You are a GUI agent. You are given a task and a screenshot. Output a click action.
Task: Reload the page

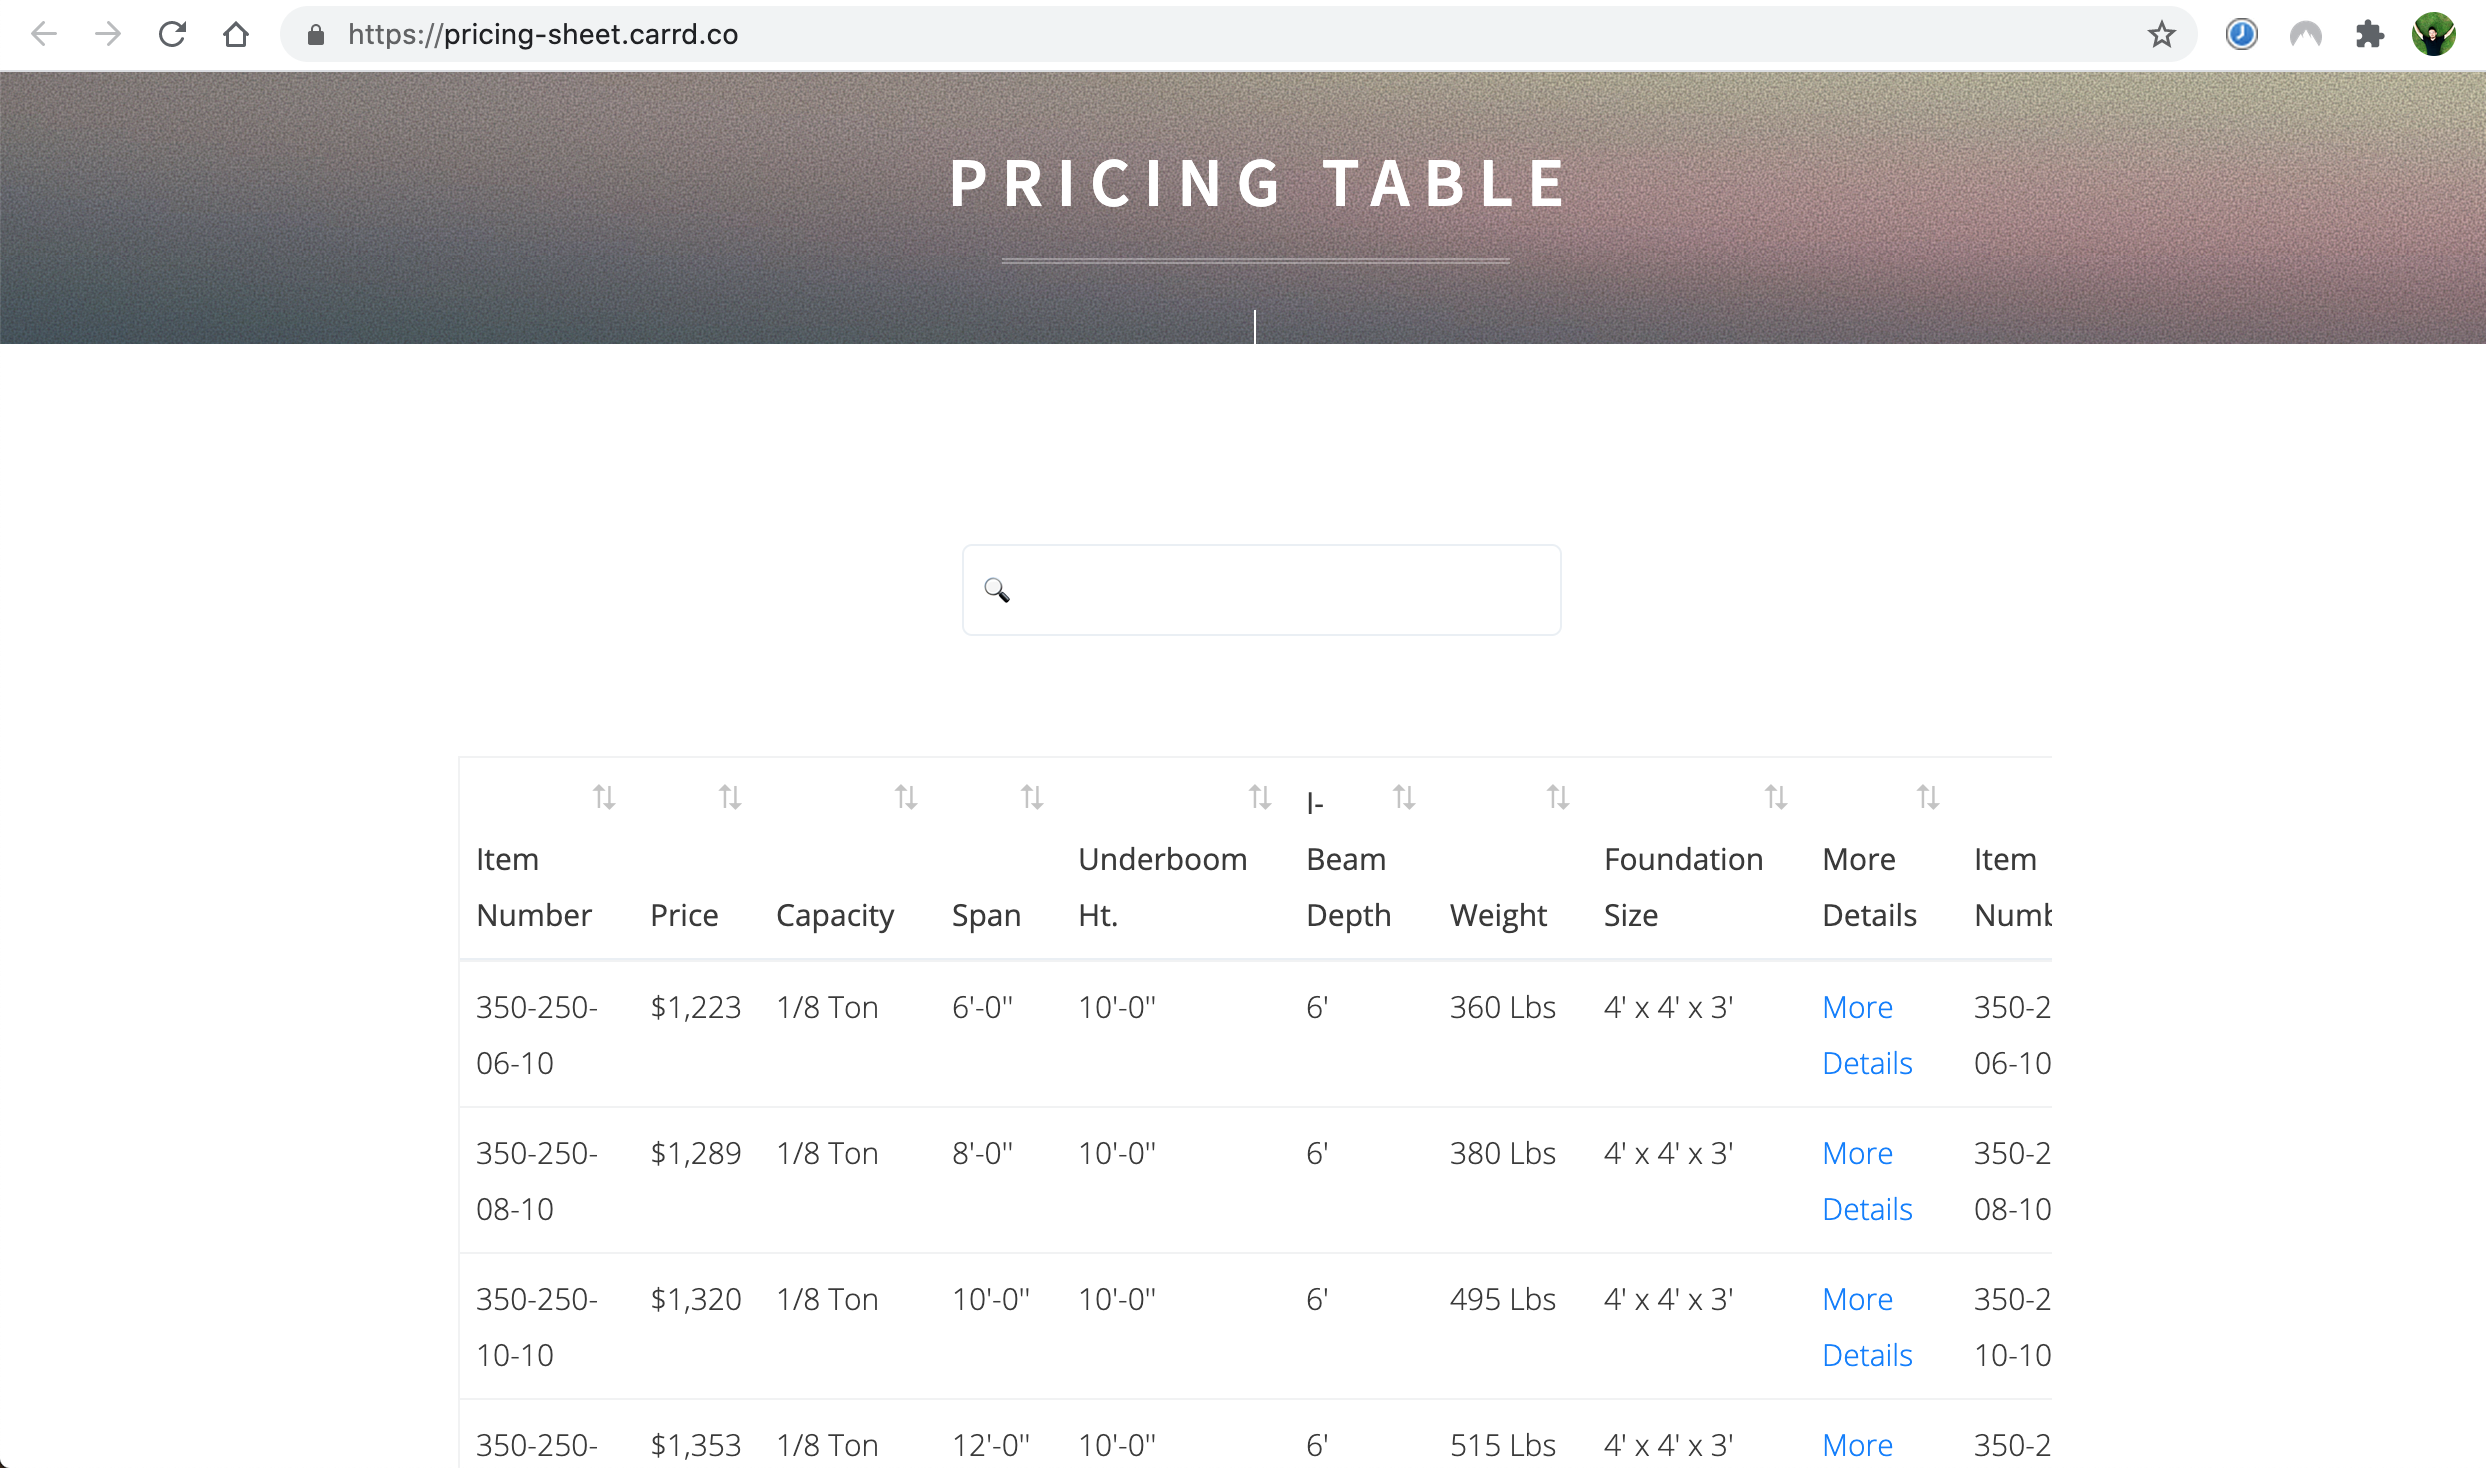pos(172,35)
